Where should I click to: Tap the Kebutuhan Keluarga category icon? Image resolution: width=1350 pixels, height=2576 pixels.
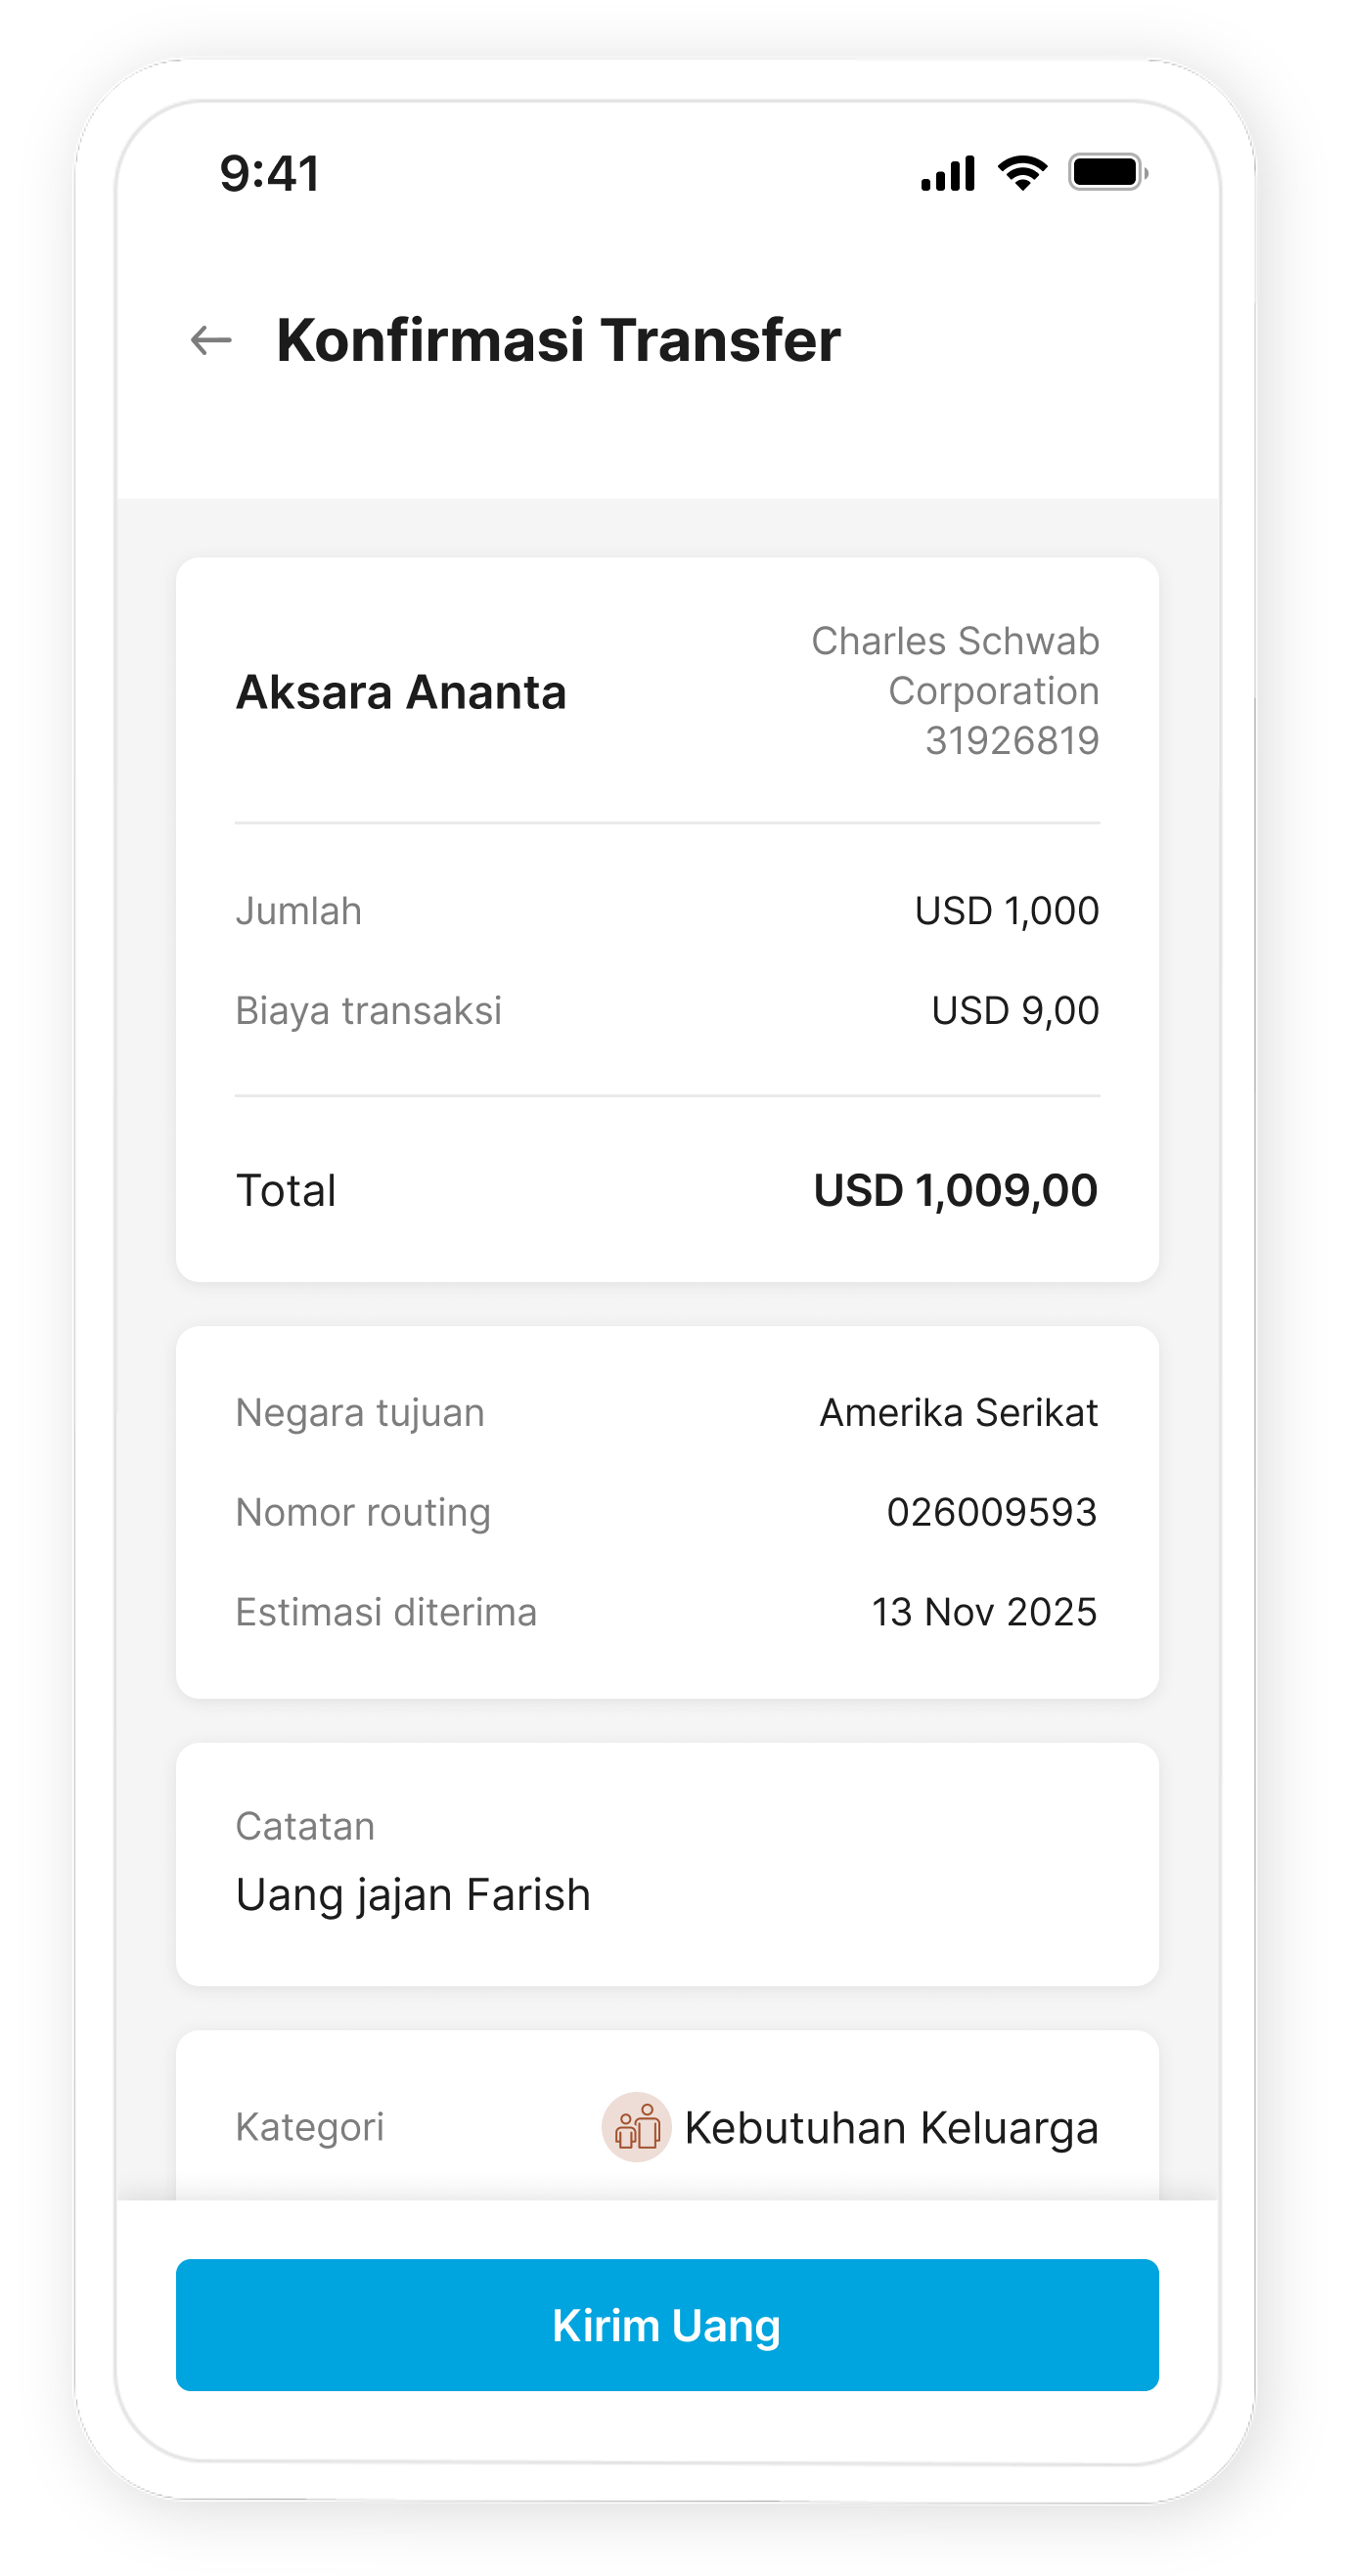636,2127
